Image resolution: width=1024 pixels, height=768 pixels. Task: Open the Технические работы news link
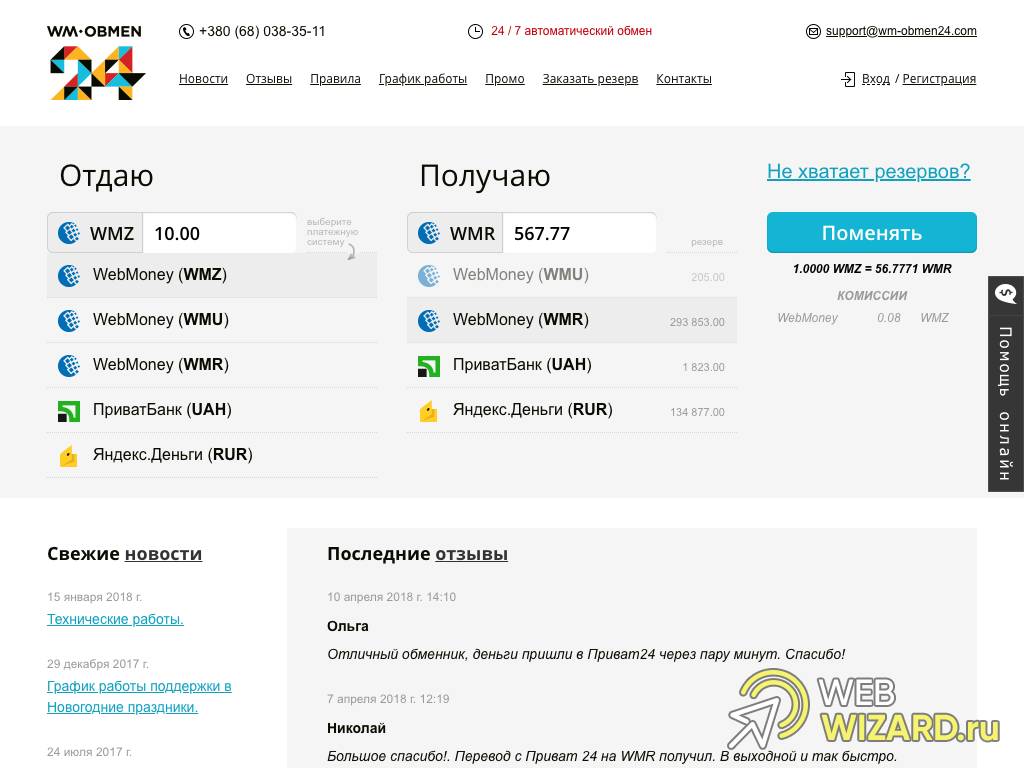pos(115,619)
